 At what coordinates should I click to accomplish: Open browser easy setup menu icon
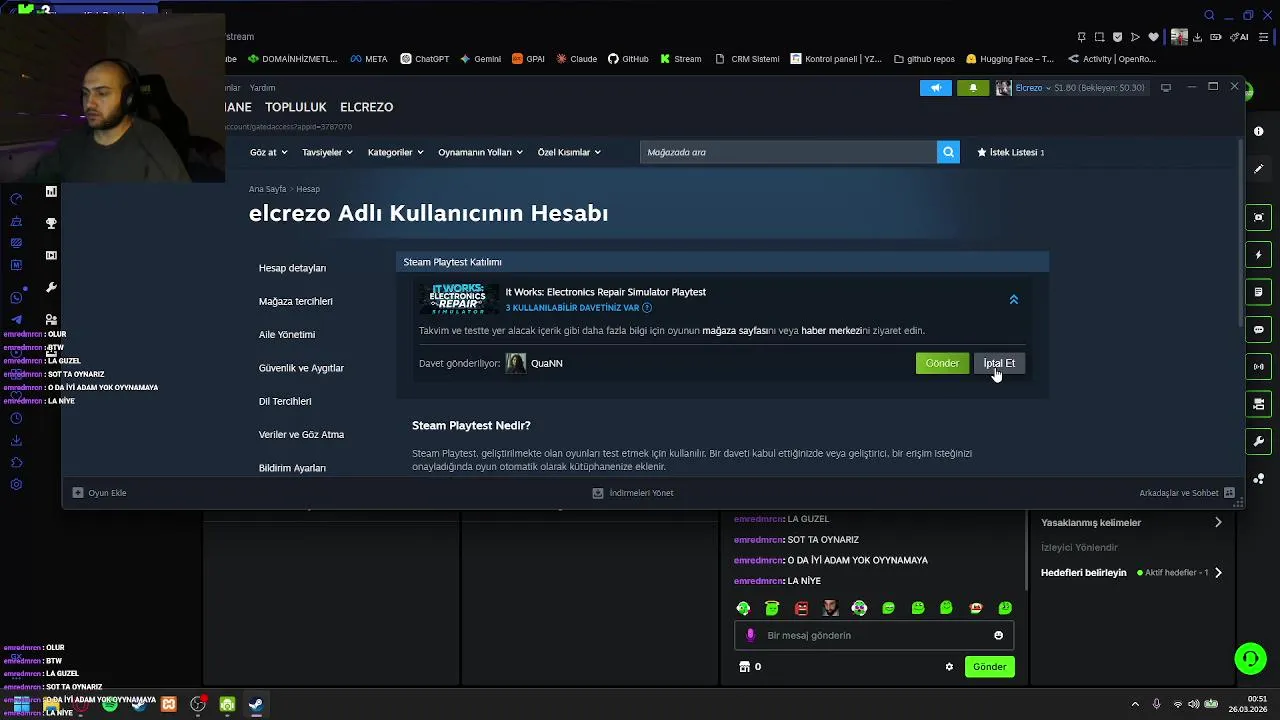[1264, 37]
